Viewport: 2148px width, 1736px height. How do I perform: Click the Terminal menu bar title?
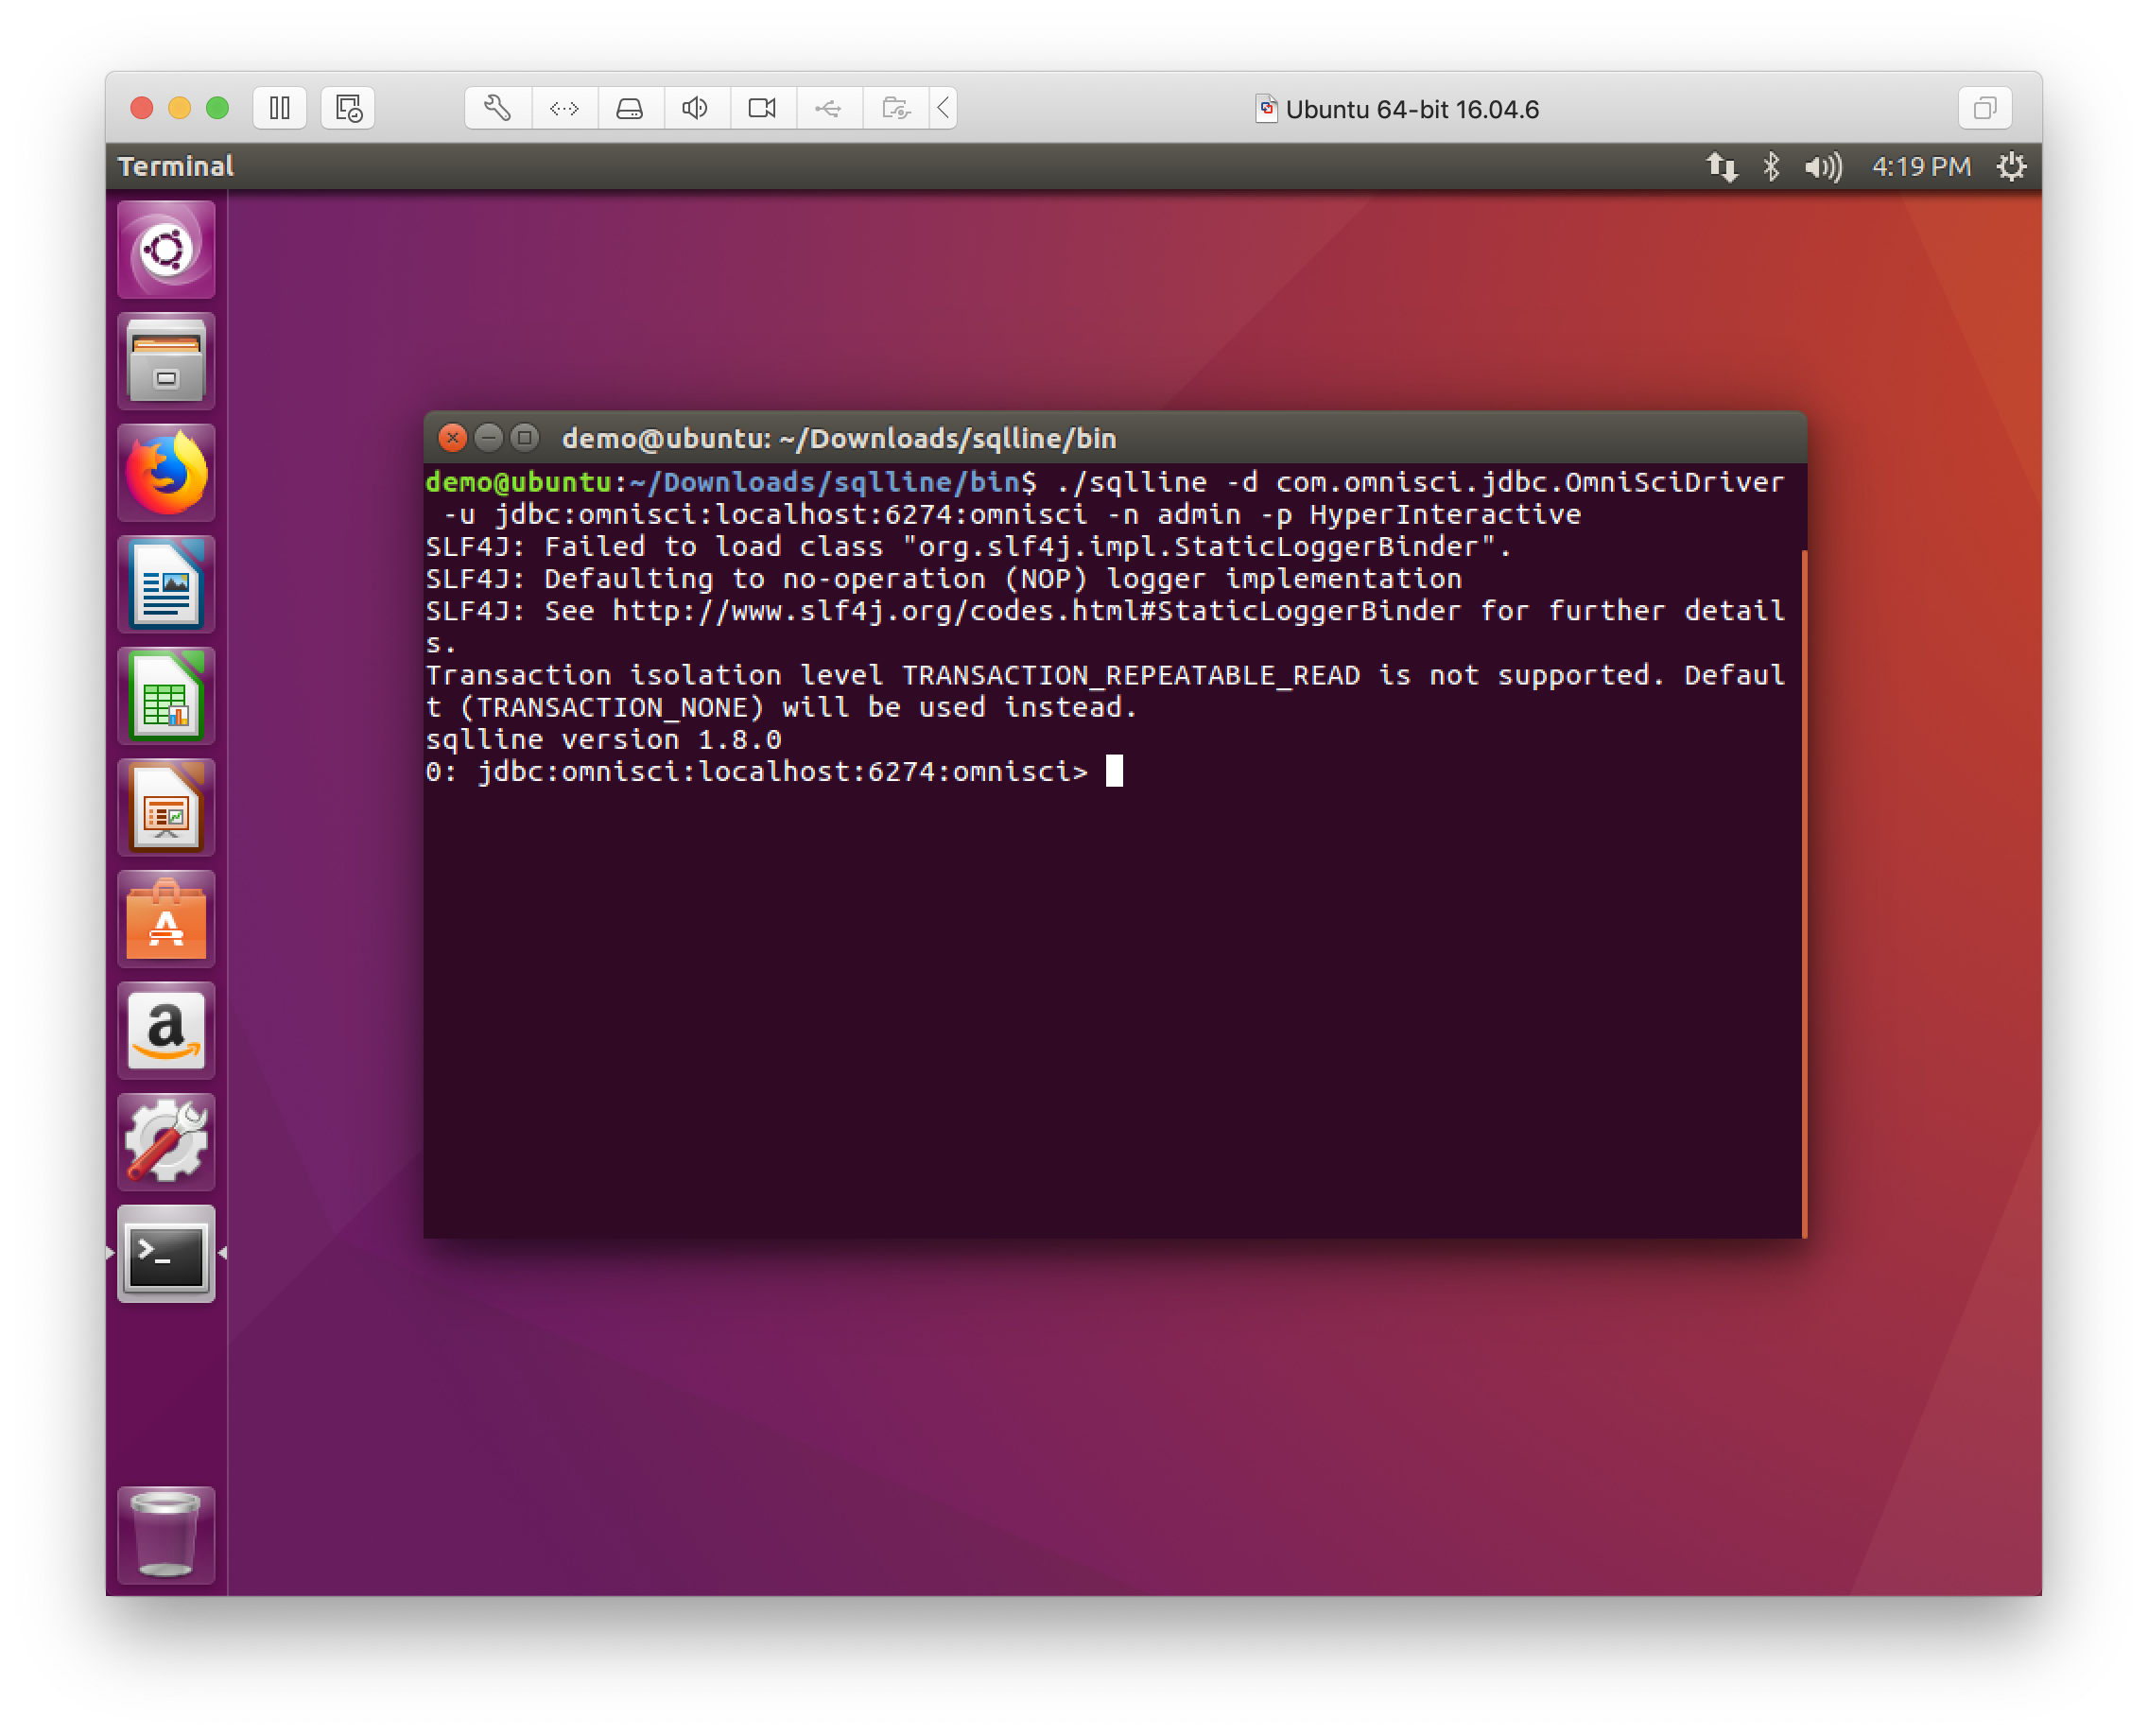pos(176,166)
